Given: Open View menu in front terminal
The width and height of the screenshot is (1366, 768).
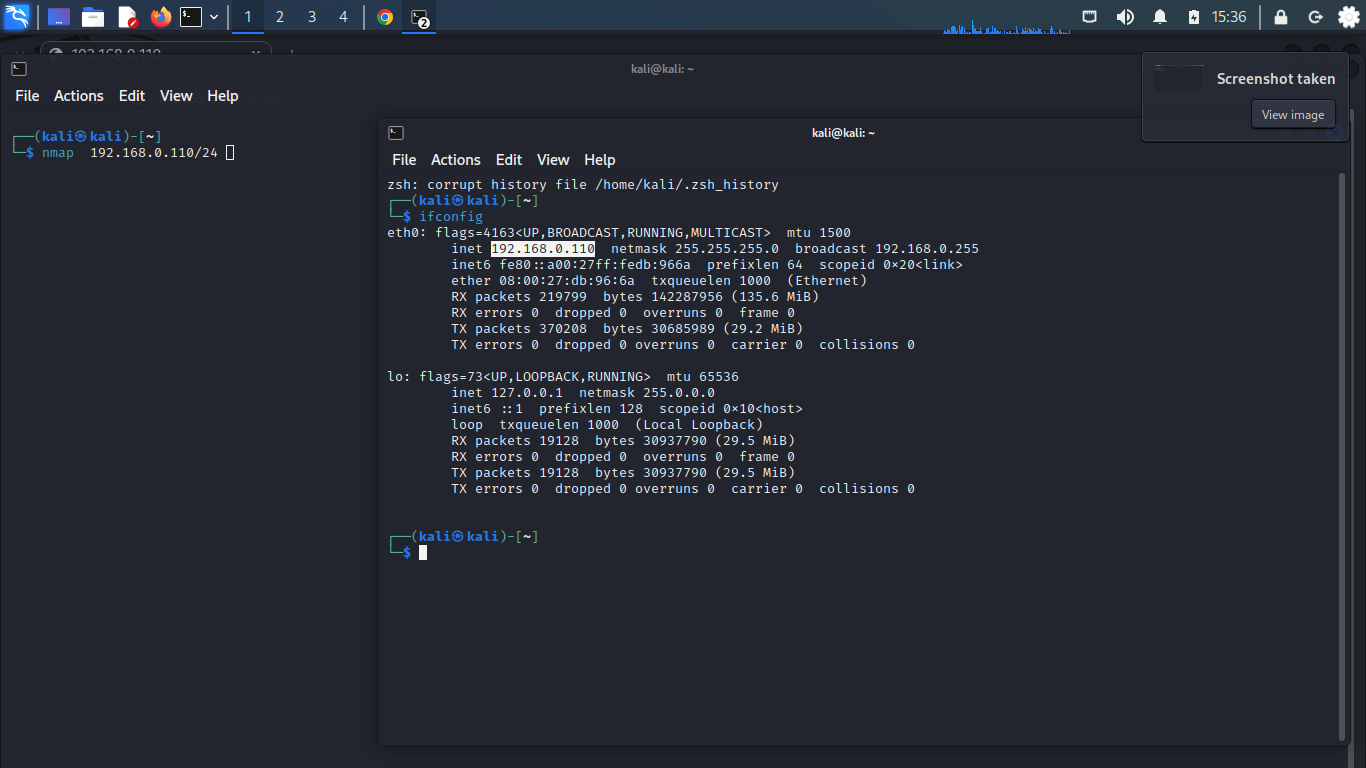Looking at the screenshot, I should point(553,160).
